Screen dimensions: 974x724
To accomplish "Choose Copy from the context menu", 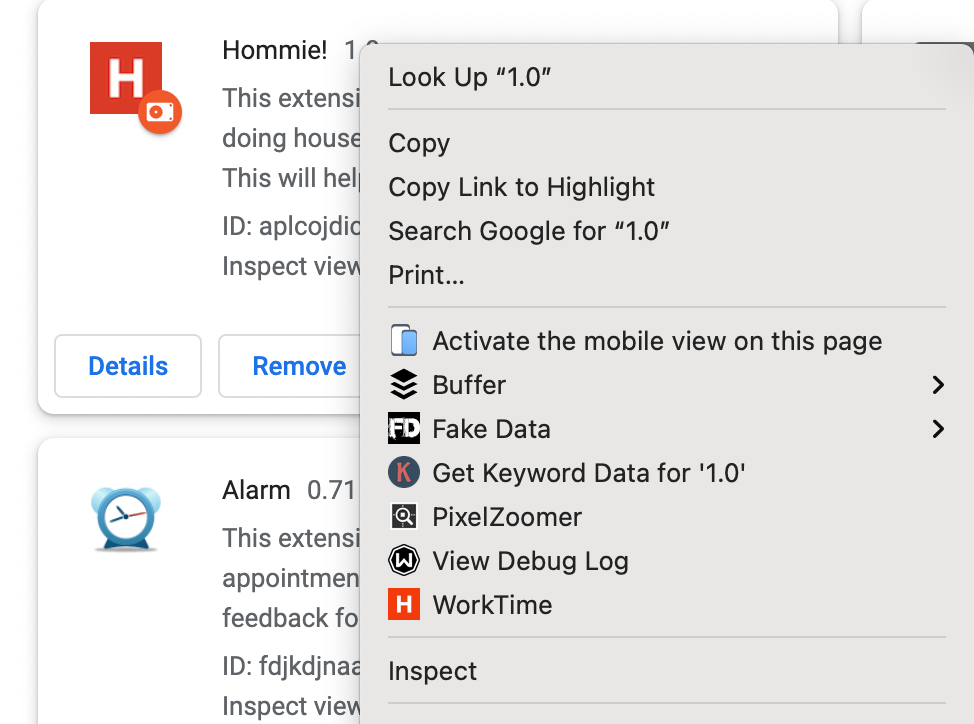I will [x=419, y=143].
